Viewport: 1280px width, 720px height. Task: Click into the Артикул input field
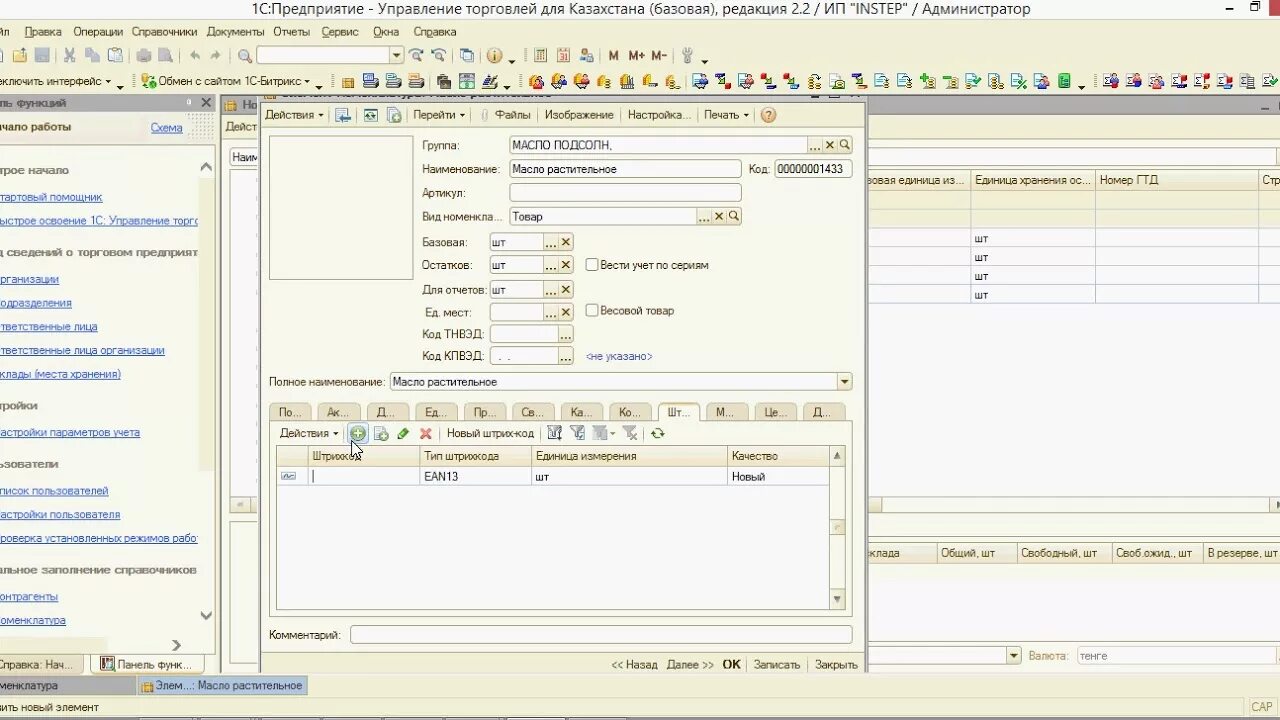pyautogui.click(x=625, y=192)
